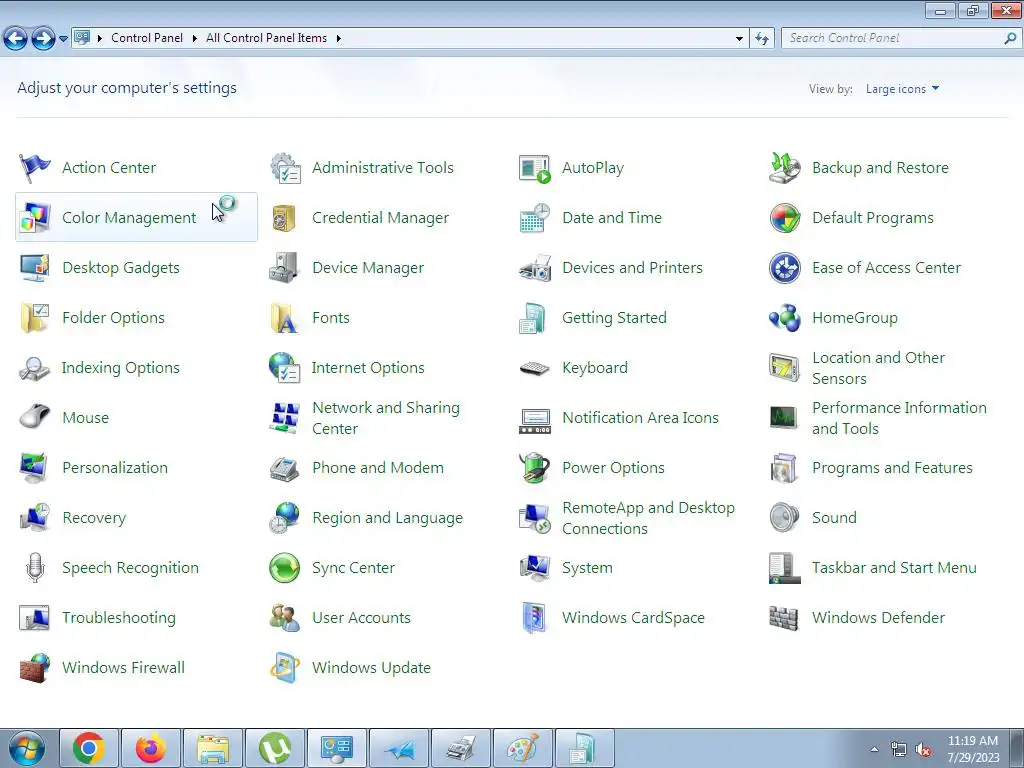Open the Troubleshooting link

click(119, 618)
